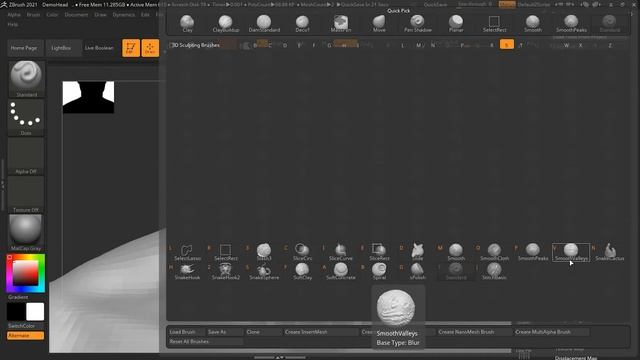
Task: Open the Texture Off picker
Action: click(26, 194)
